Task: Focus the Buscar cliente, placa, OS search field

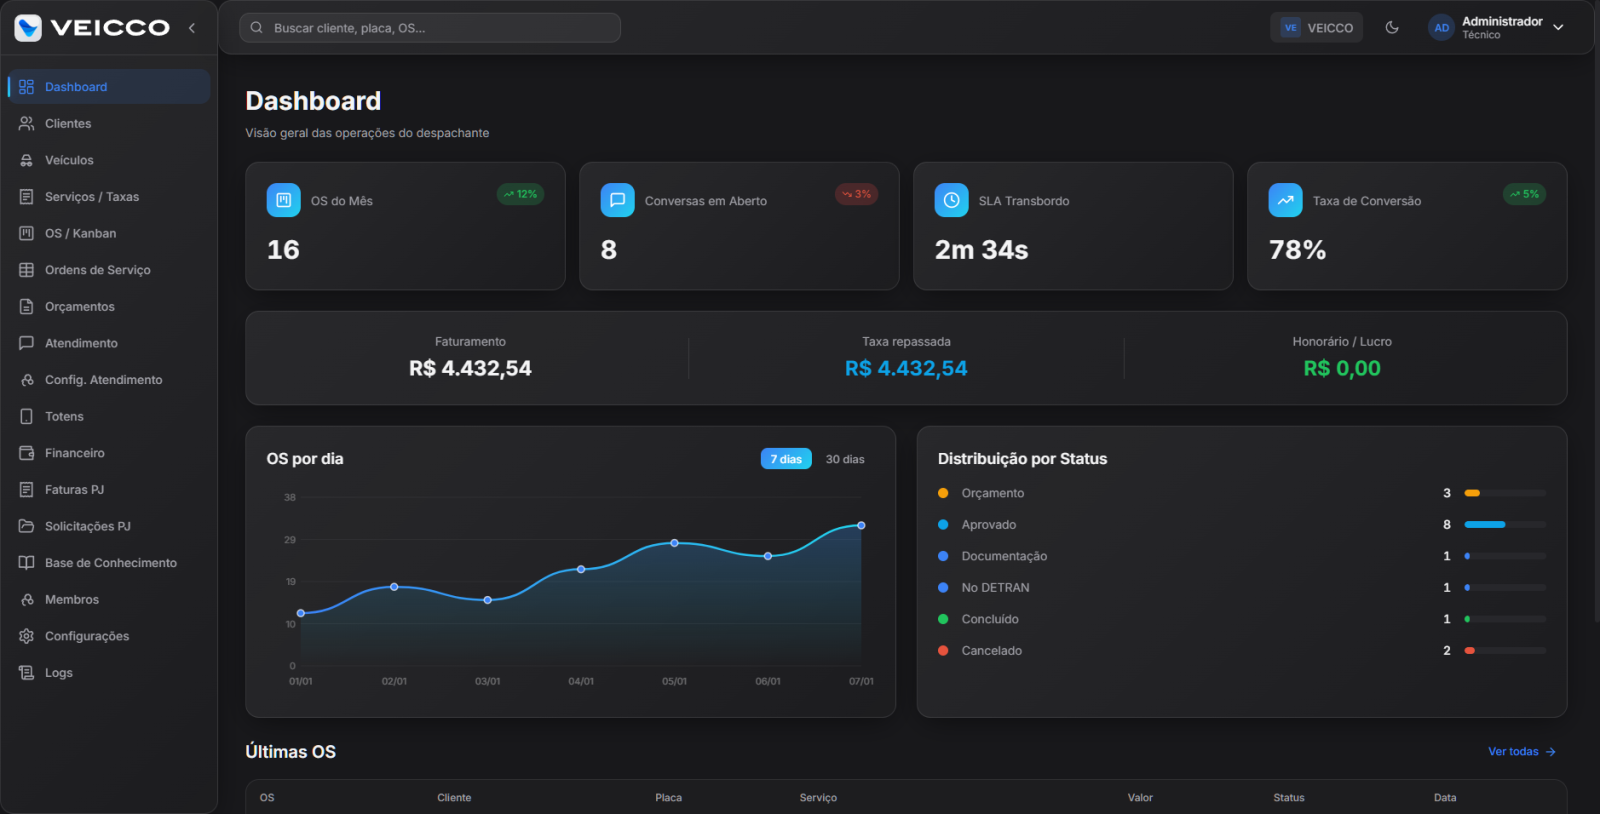Action: (x=430, y=28)
